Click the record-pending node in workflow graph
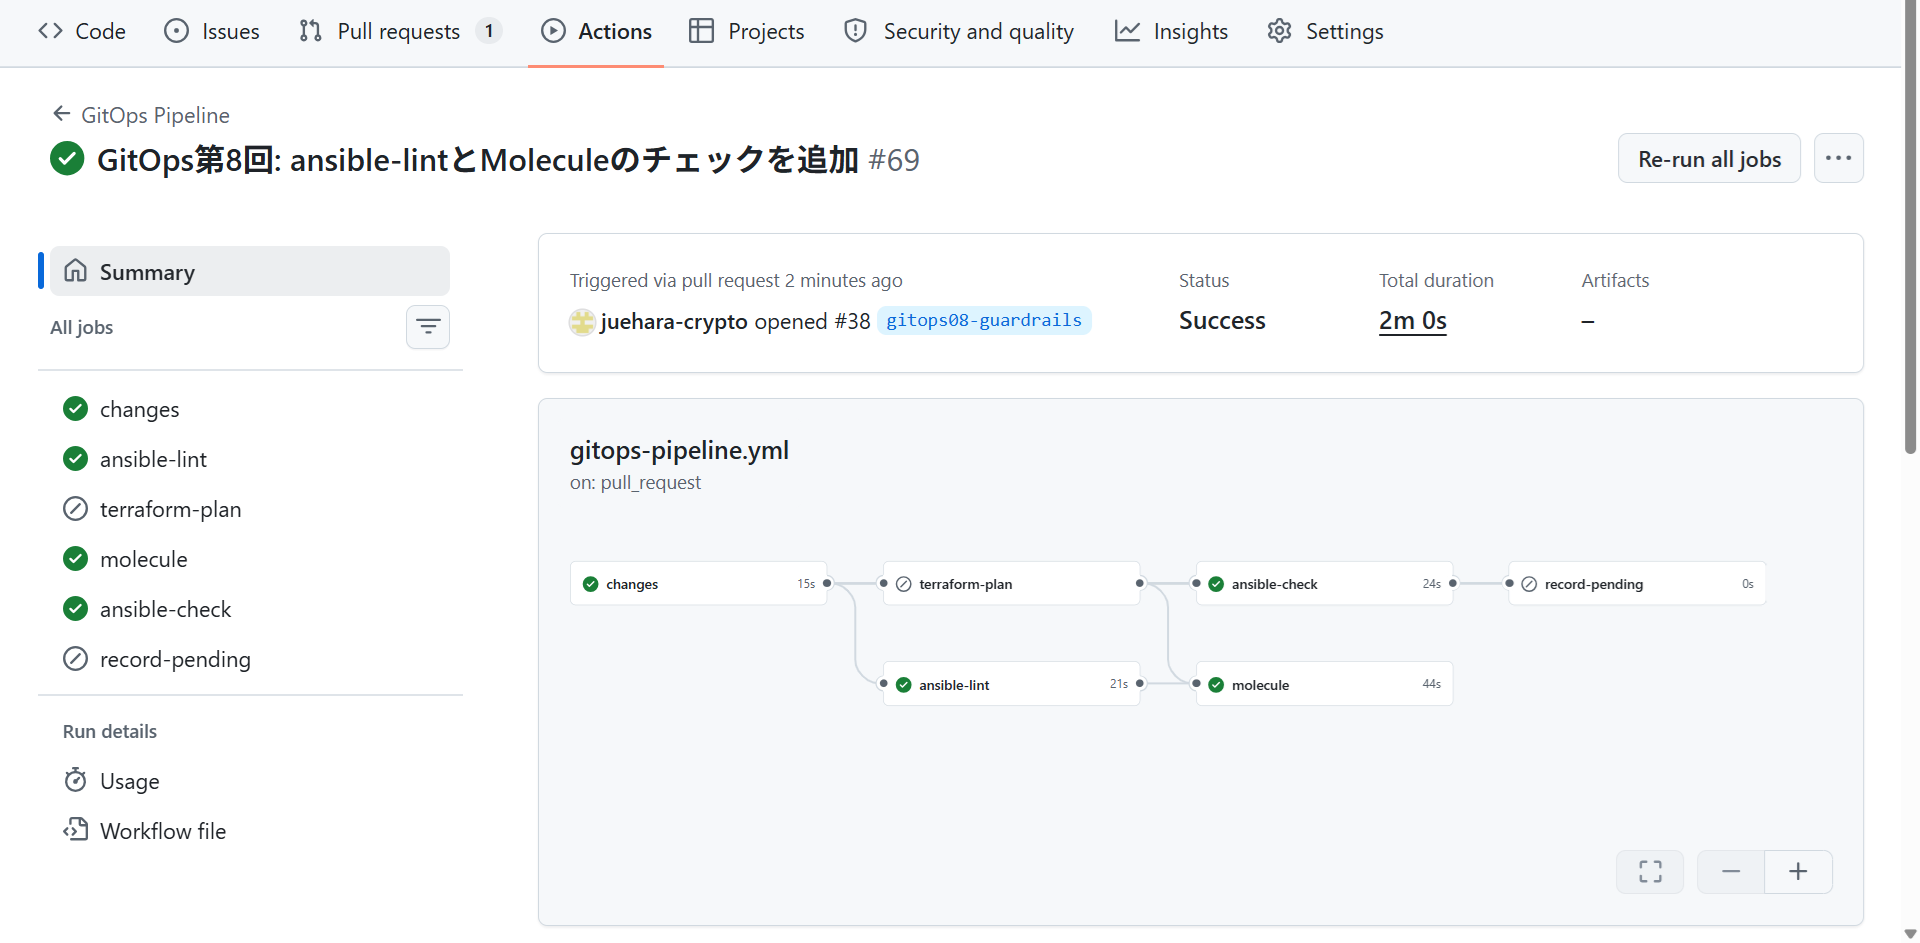The image size is (1920, 943). click(1637, 584)
